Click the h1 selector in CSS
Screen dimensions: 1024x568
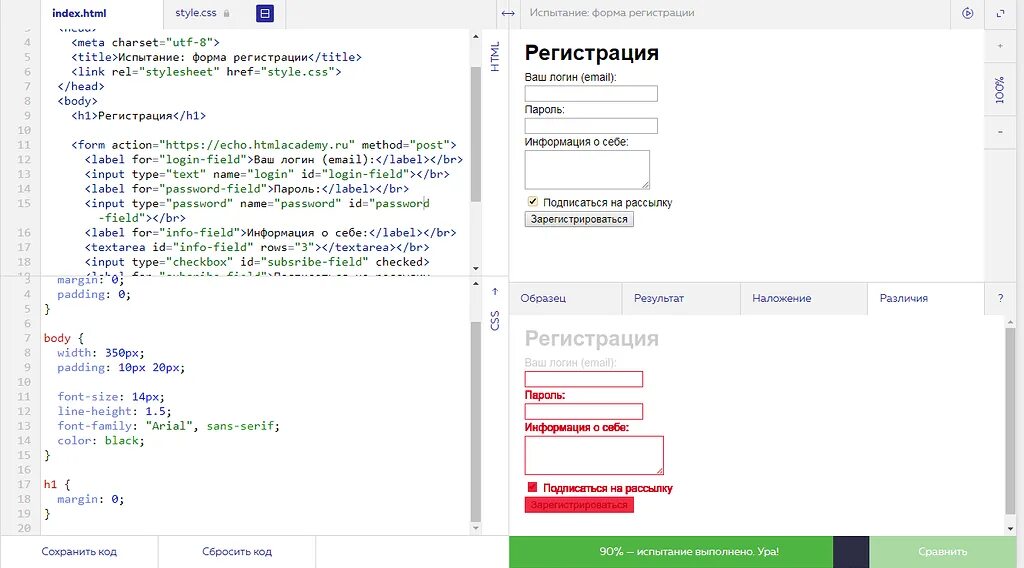[x=50, y=484]
